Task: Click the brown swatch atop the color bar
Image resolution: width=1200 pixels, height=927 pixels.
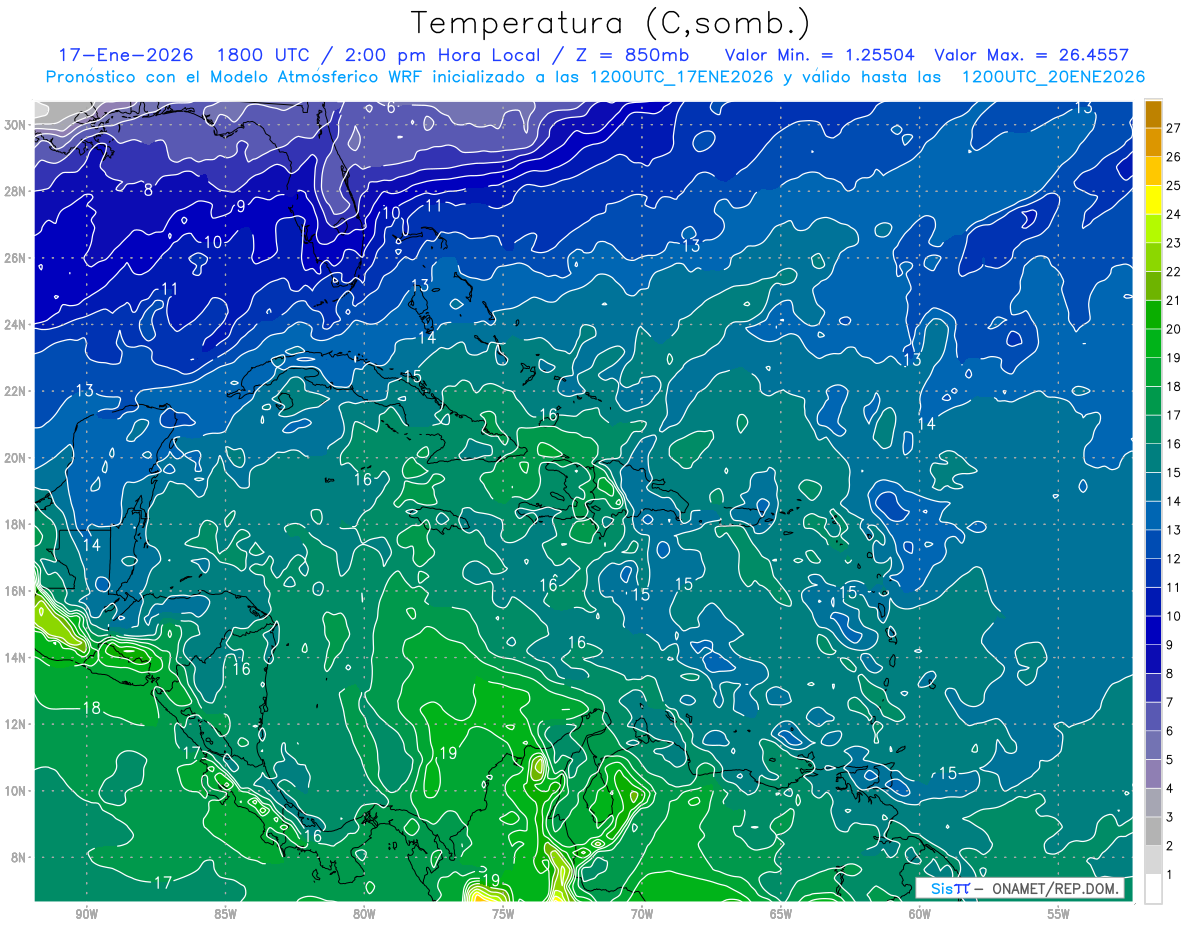Action: (1153, 114)
